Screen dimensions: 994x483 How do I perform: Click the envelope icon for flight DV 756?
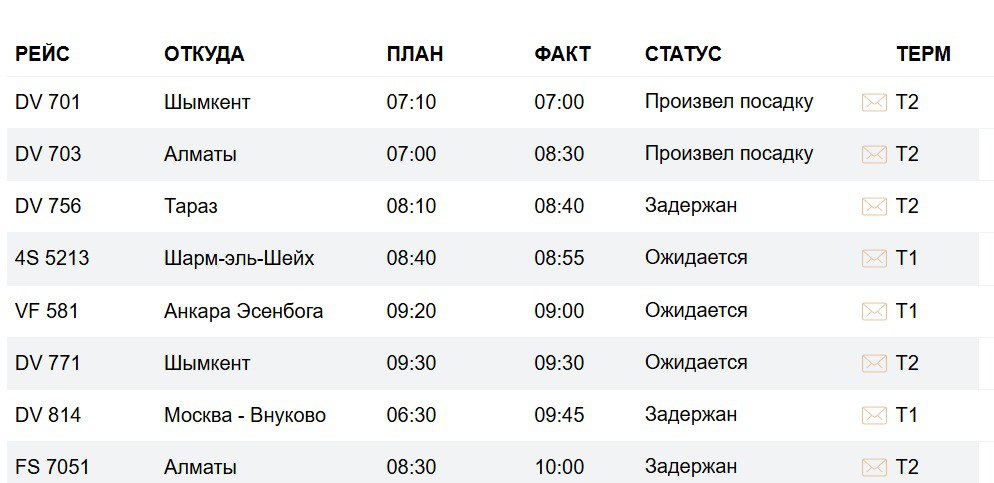tap(874, 206)
